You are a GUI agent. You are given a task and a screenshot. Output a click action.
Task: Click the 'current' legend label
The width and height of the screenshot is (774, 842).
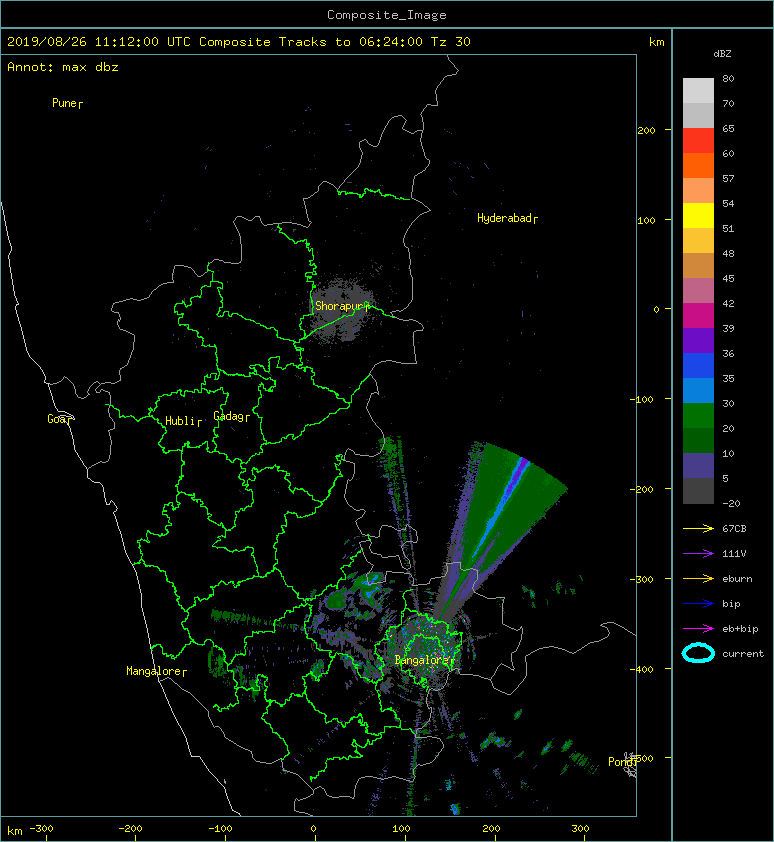(x=743, y=654)
